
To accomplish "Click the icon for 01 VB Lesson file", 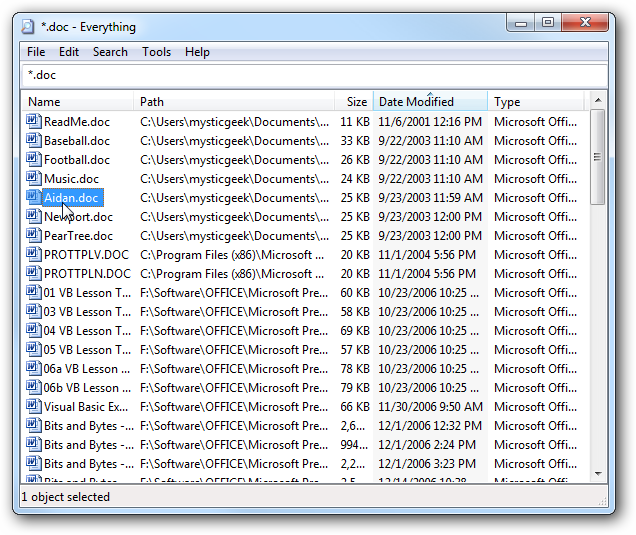I will [x=34, y=292].
